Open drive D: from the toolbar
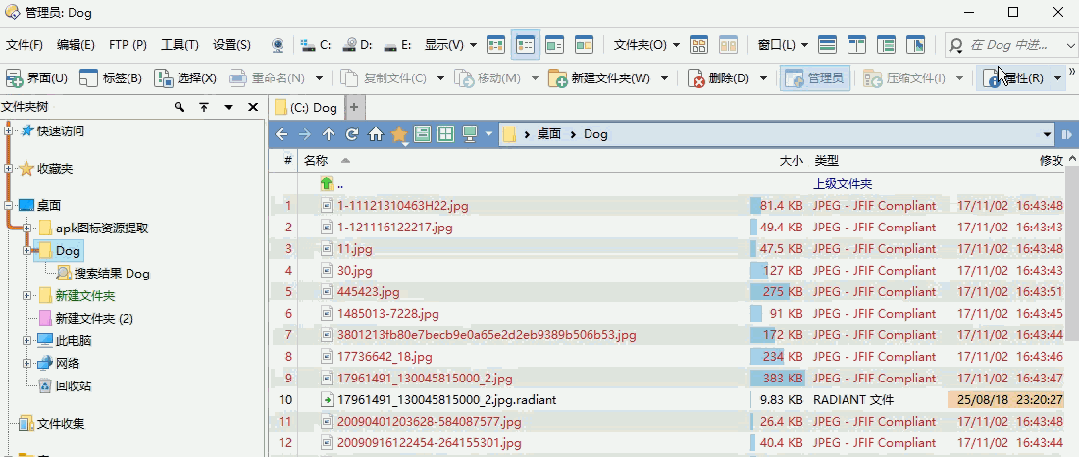The image size is (1079, 457). point(357,45)
